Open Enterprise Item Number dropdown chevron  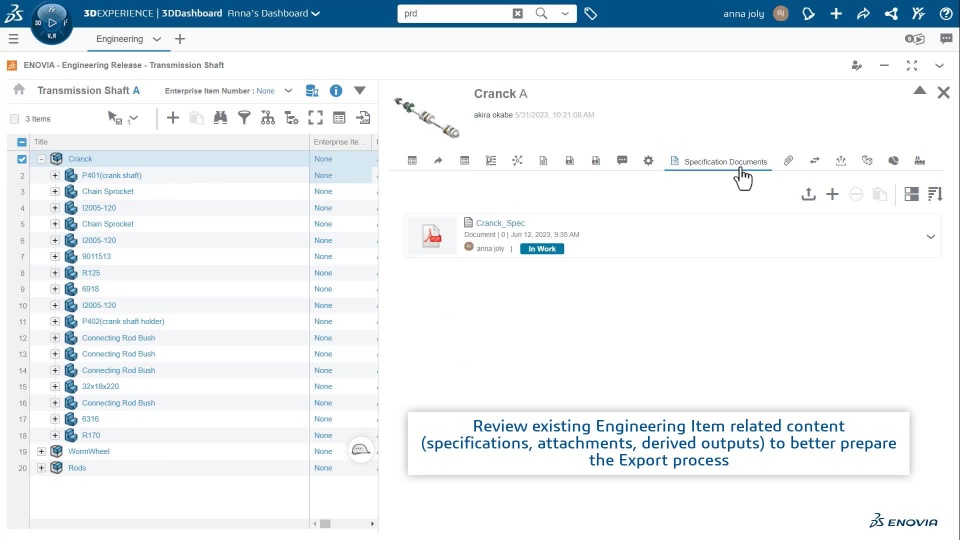pos(288,91)
